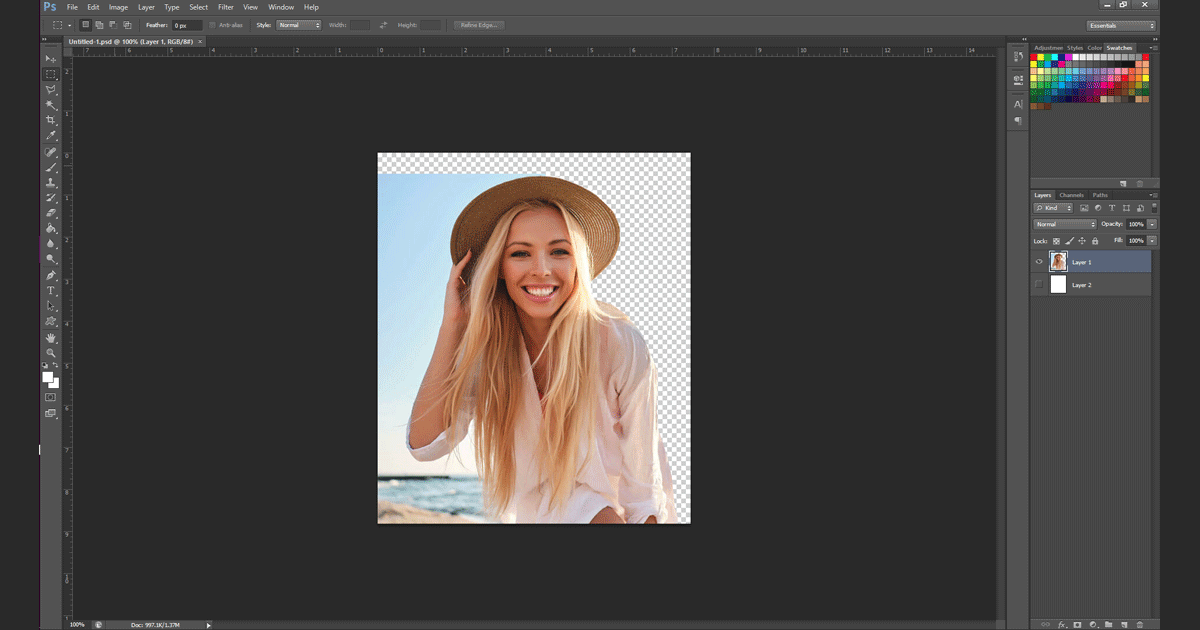Select the Brush tool

51,168
